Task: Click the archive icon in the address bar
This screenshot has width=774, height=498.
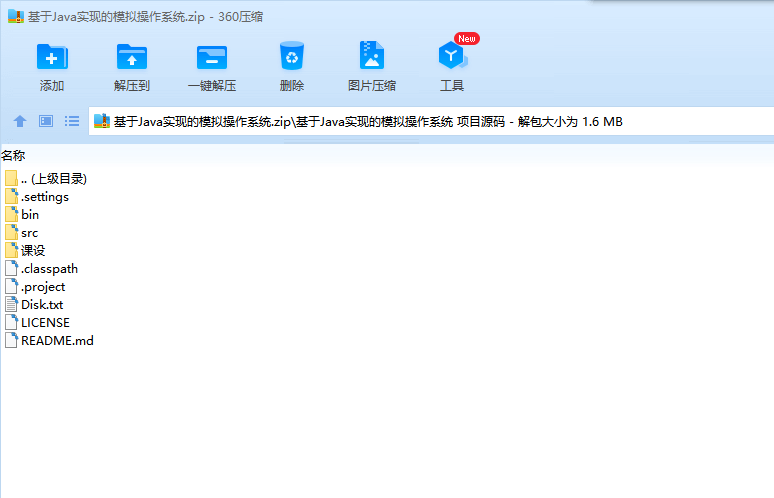Action: [102, 121]
